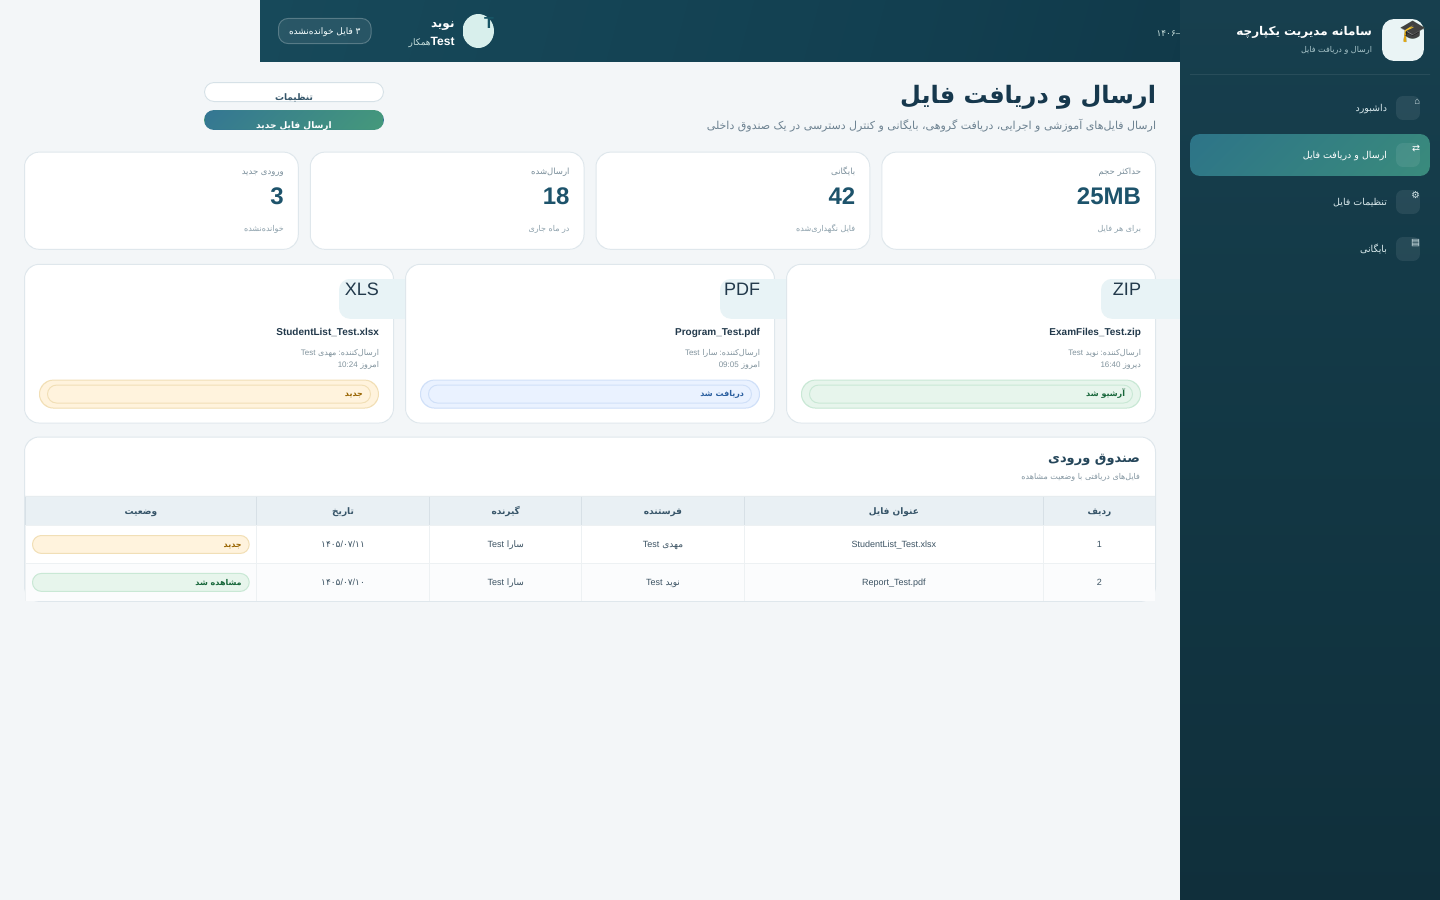Open the Program_Test.pdf card title
Image resolution: width=1440 pixels, height=900 pixels.
pyautogui.click(x=717, y=332)
